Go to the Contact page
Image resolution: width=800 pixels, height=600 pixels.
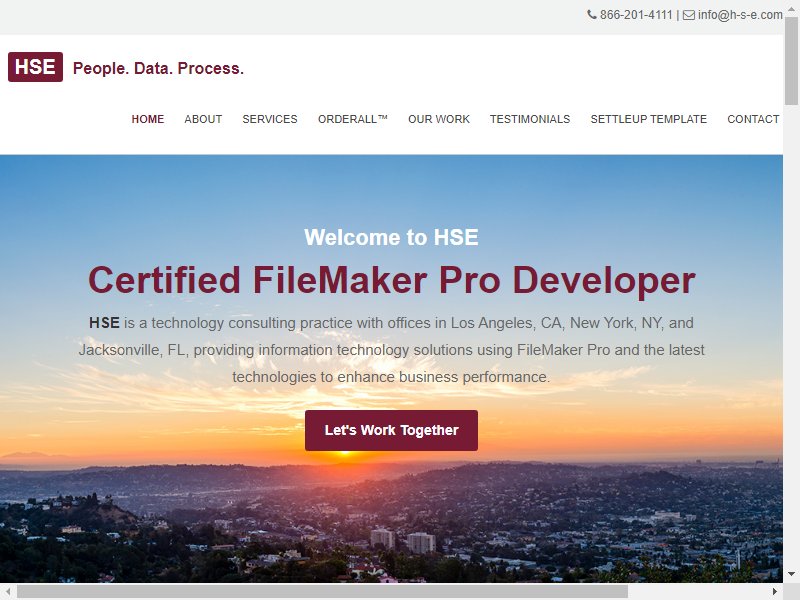click(753, 119)
